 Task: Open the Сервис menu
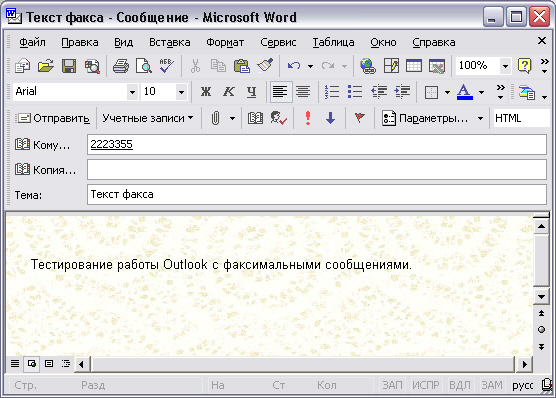[278, 42]
